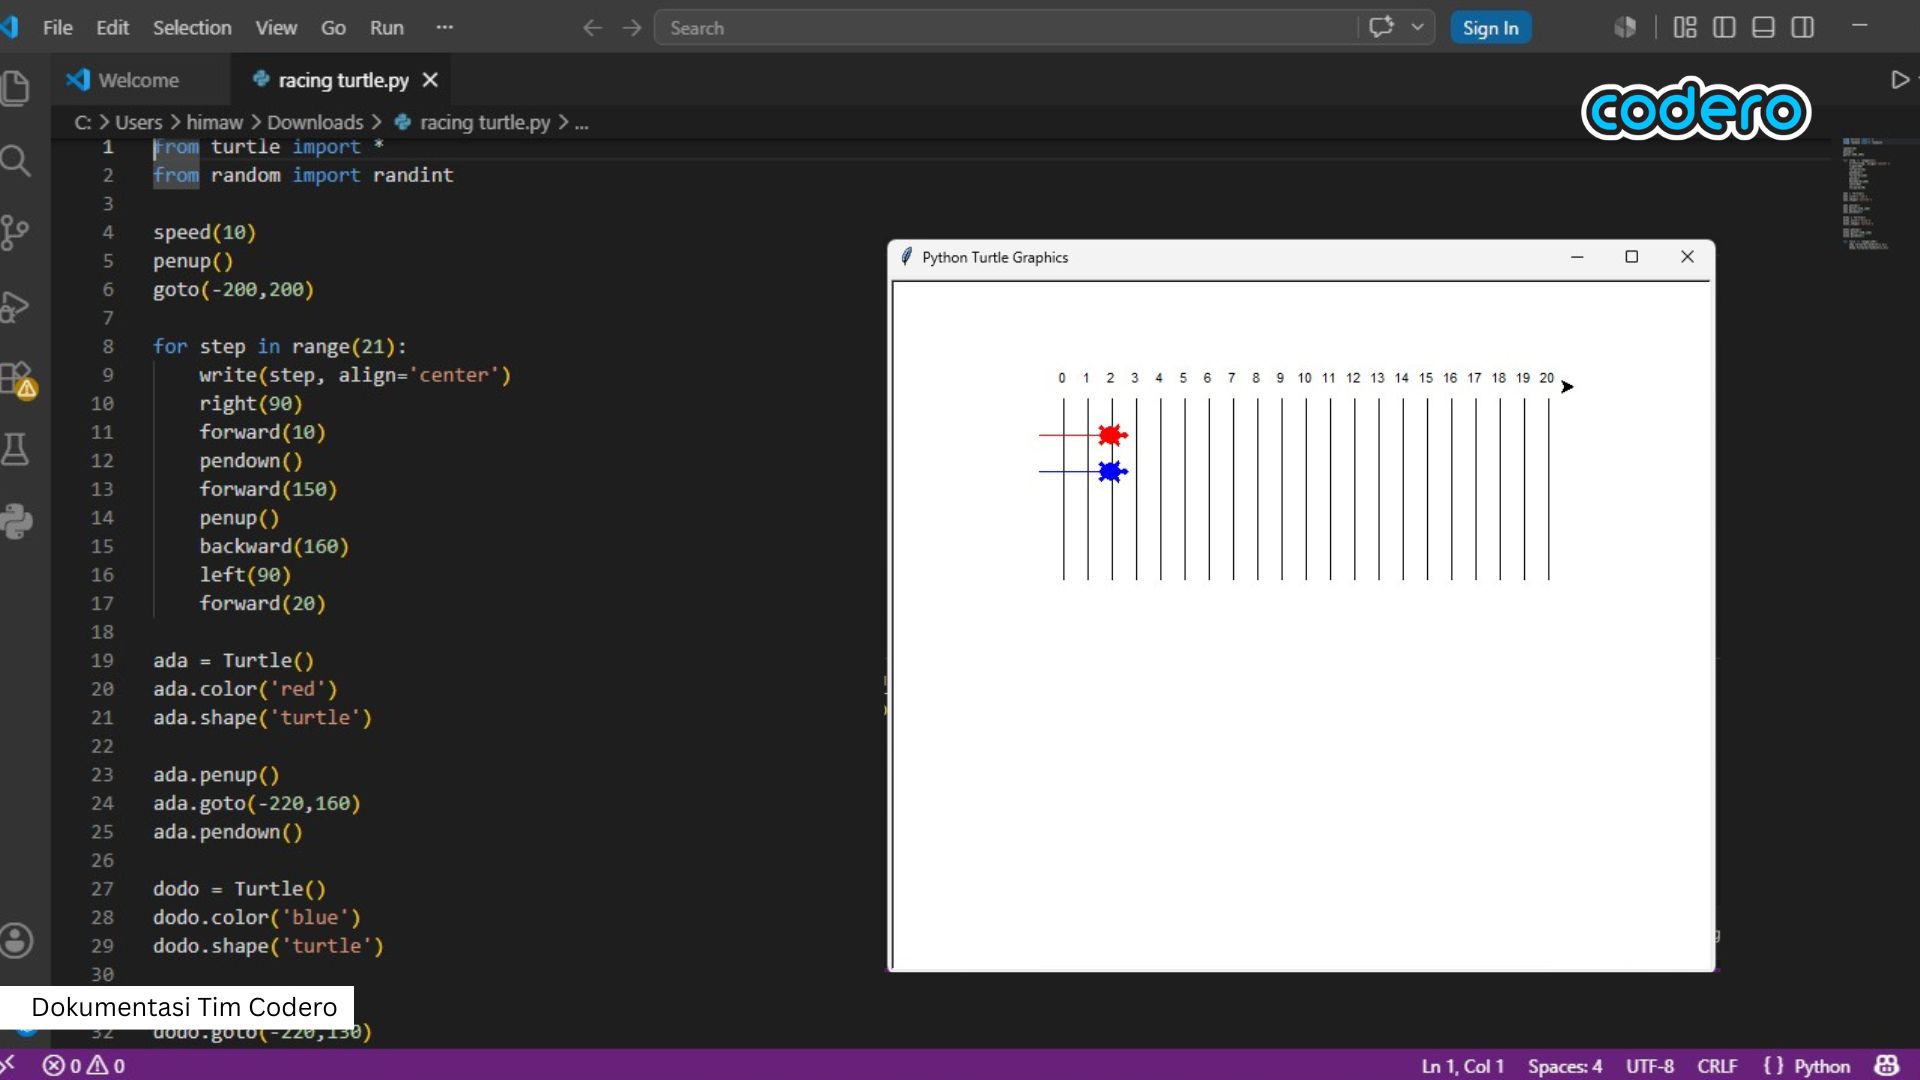
Task: Open the Go menu
Action: coord(333,28)
